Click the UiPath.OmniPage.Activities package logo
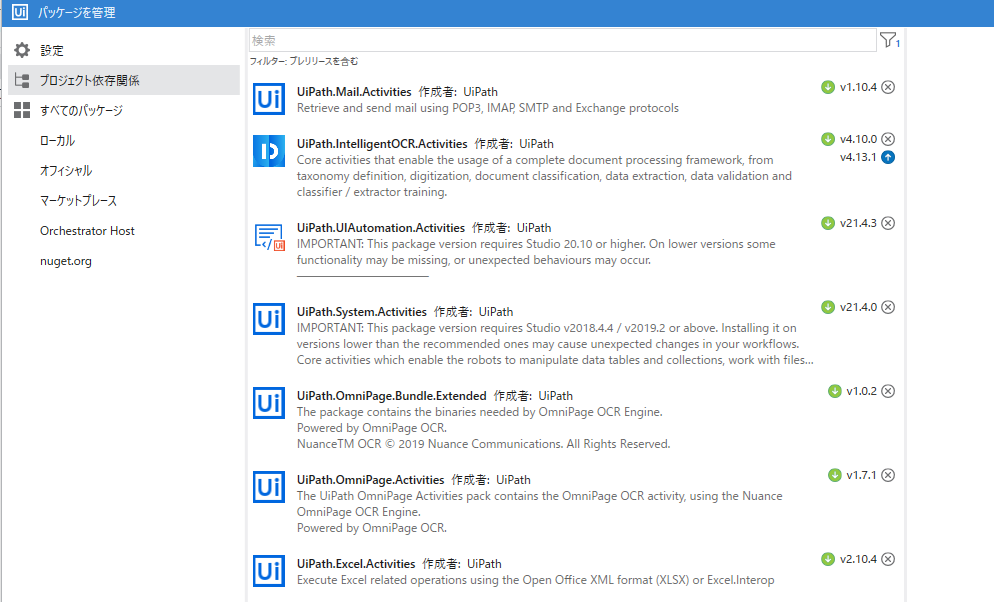This screenshot has width=994, height=602. coord(269,487)
